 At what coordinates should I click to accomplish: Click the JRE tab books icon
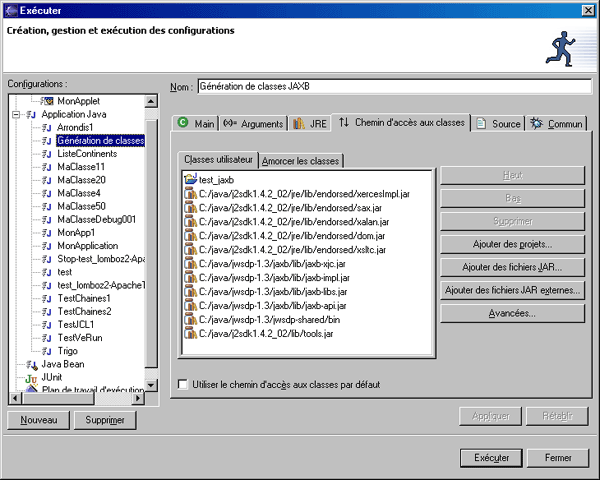(x=299, y=123)
